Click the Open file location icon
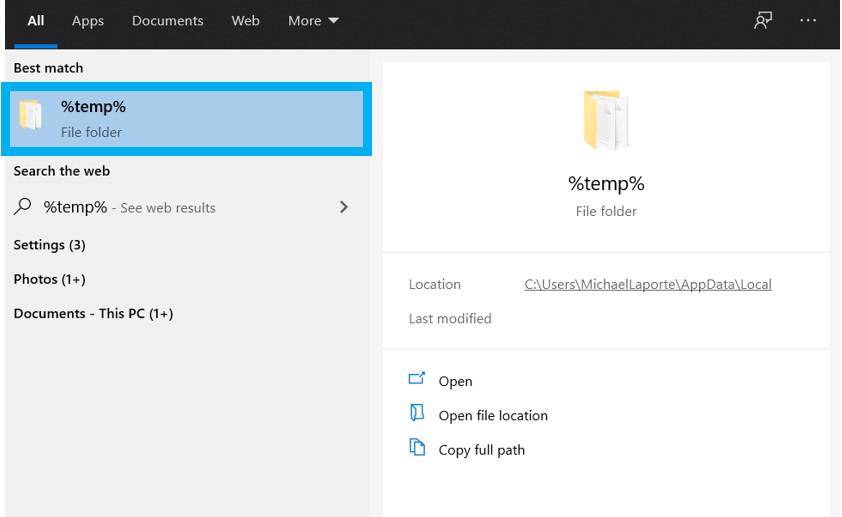 pyautogui.click(x=417, y=414)
